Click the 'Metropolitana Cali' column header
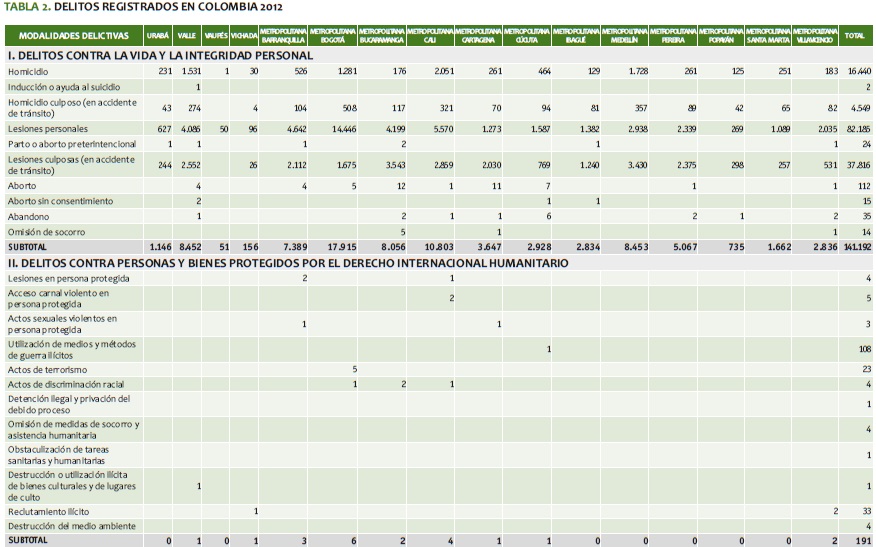 pos(430,36)
